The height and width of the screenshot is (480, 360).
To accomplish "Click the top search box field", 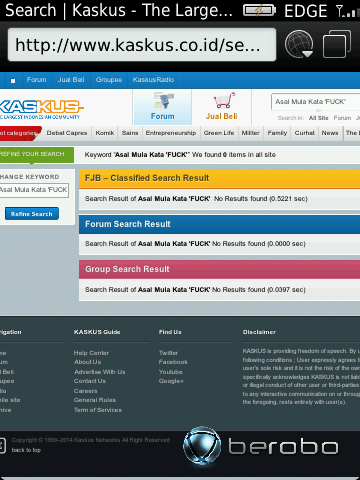I will coord(316,102).
